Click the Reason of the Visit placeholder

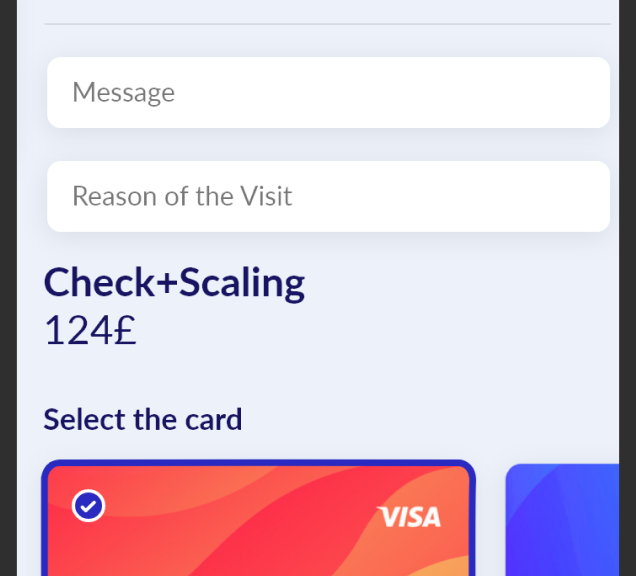(182, 196)
